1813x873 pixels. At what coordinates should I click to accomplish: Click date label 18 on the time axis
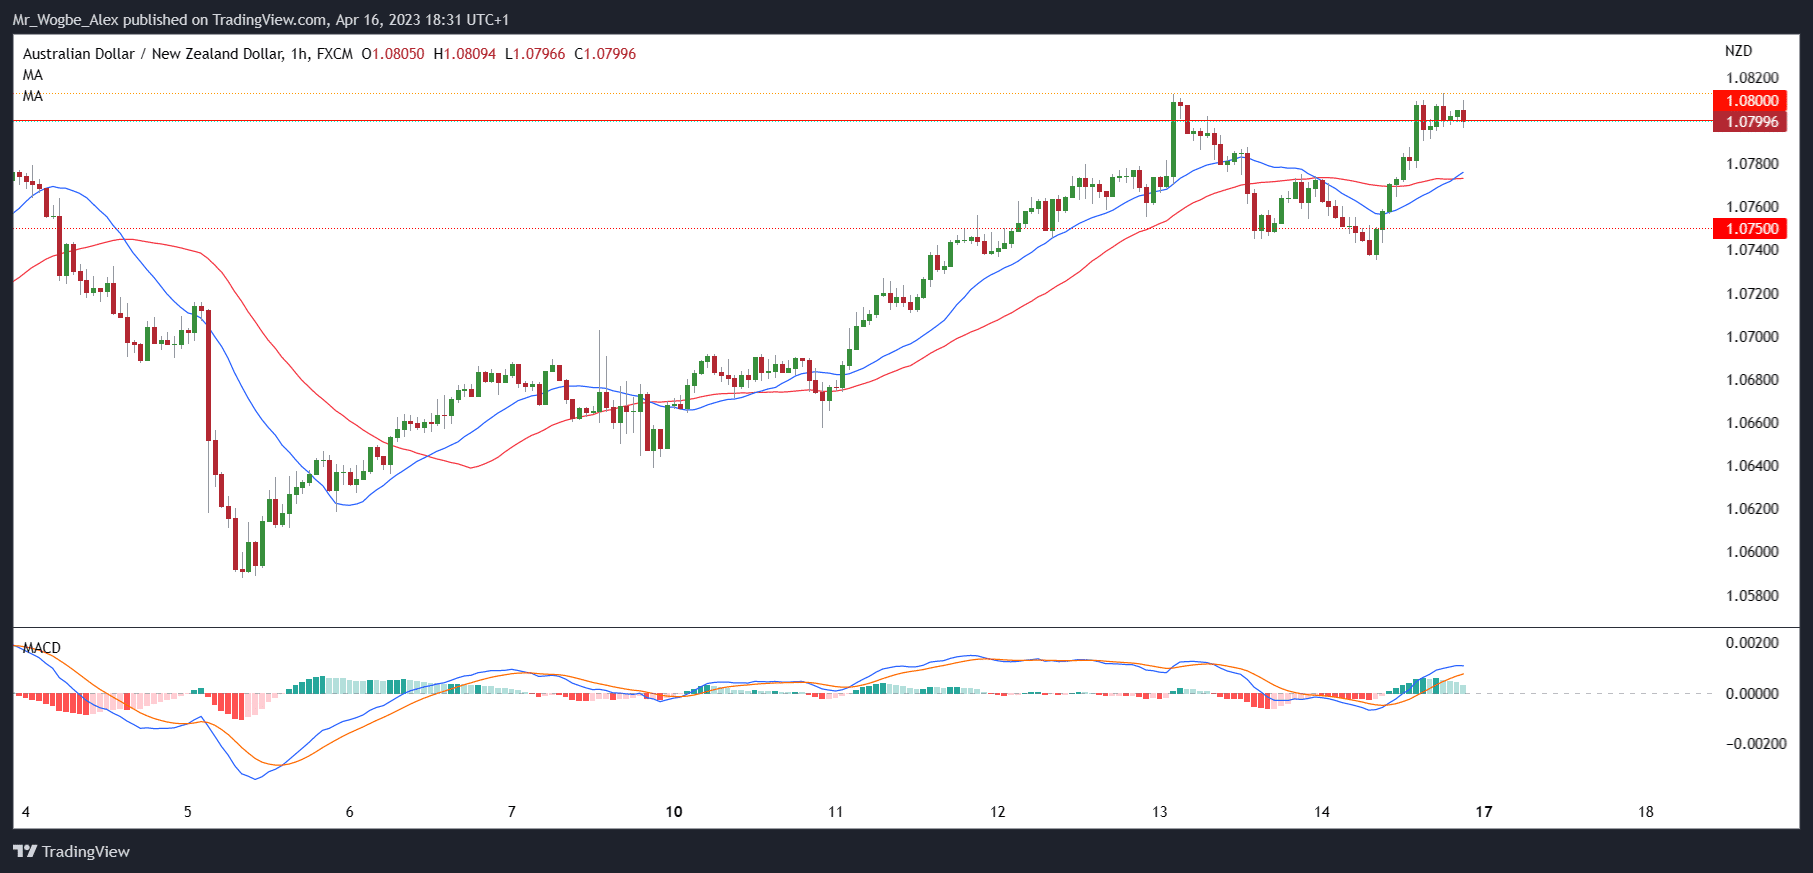[x=1646, y=812]
